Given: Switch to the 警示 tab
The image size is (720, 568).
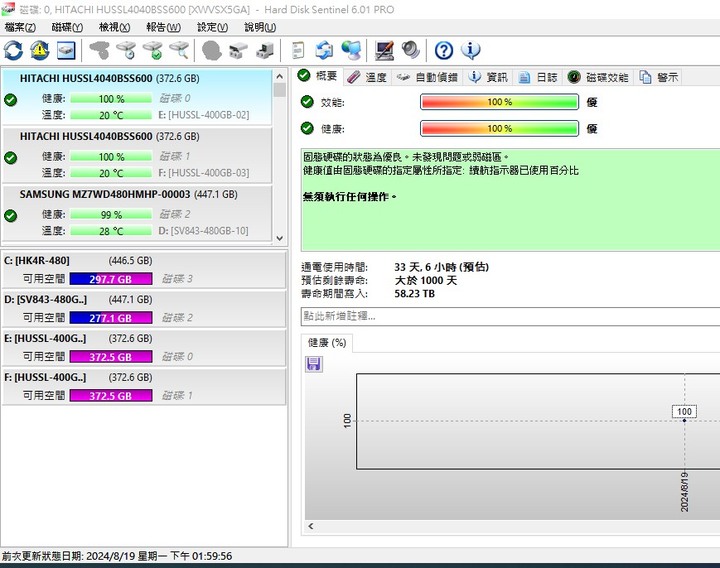Looking at the screenshot, I should 658,77.
